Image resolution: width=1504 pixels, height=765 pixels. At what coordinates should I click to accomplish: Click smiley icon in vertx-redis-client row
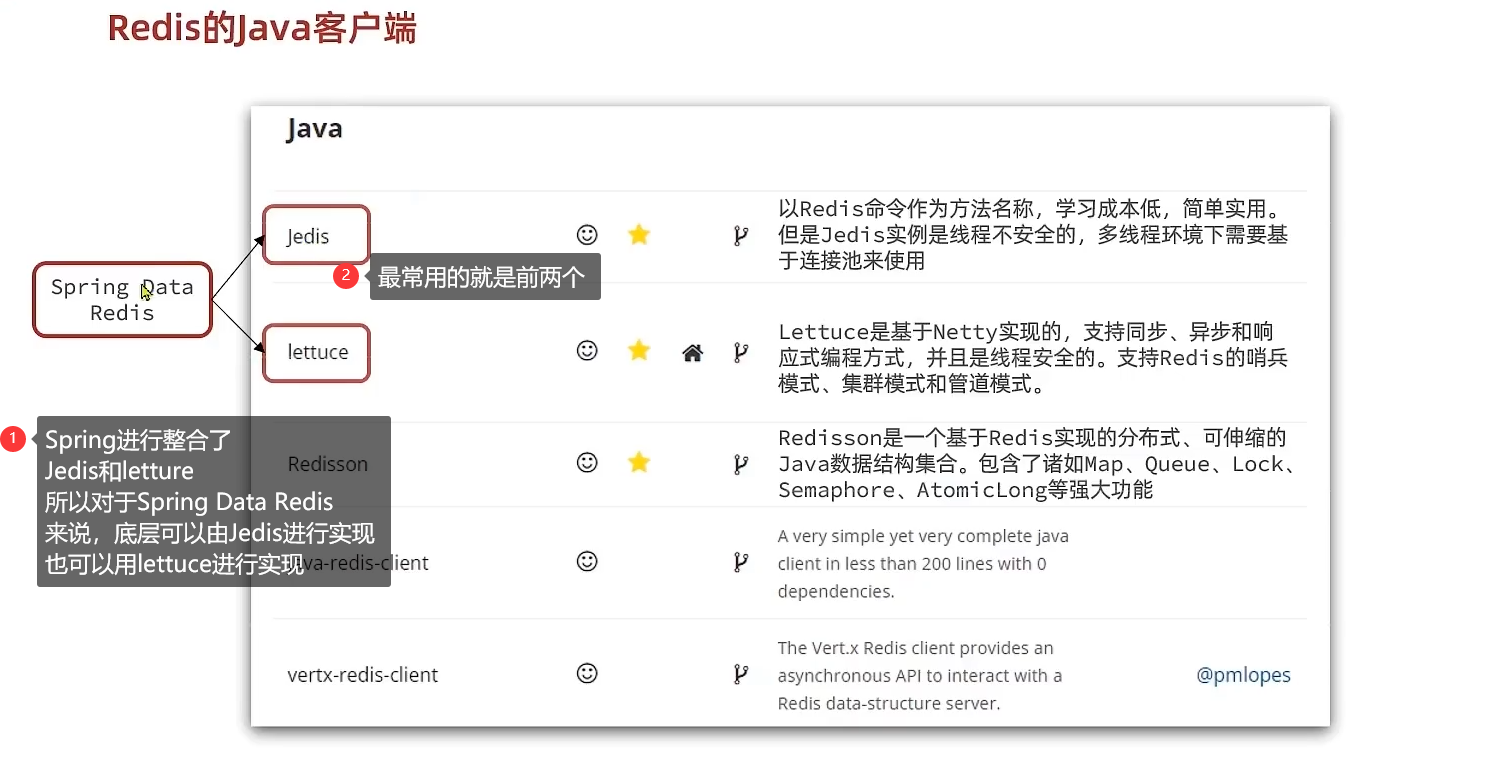tap(587, 673)
